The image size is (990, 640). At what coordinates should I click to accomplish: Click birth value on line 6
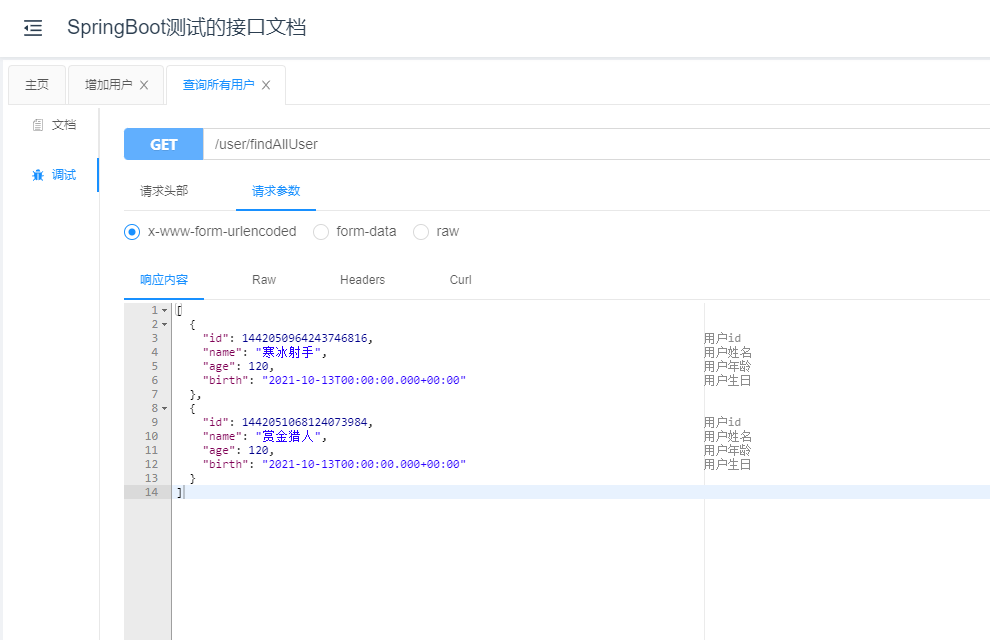pyautogui.click(x=364, y=380)
